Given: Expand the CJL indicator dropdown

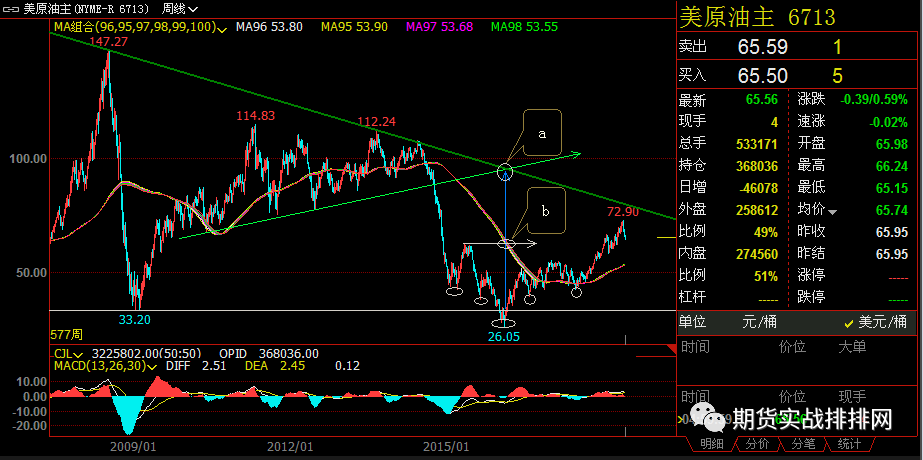Looking at the screenshot, I should tap(79, 354).
